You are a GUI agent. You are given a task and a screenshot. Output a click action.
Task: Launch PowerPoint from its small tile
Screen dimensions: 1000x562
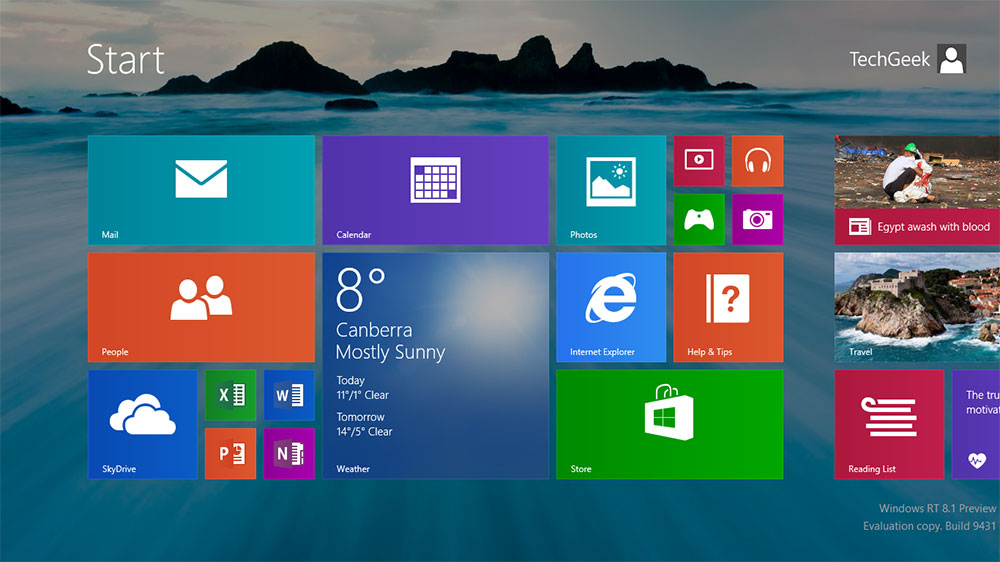coord(230,454)
